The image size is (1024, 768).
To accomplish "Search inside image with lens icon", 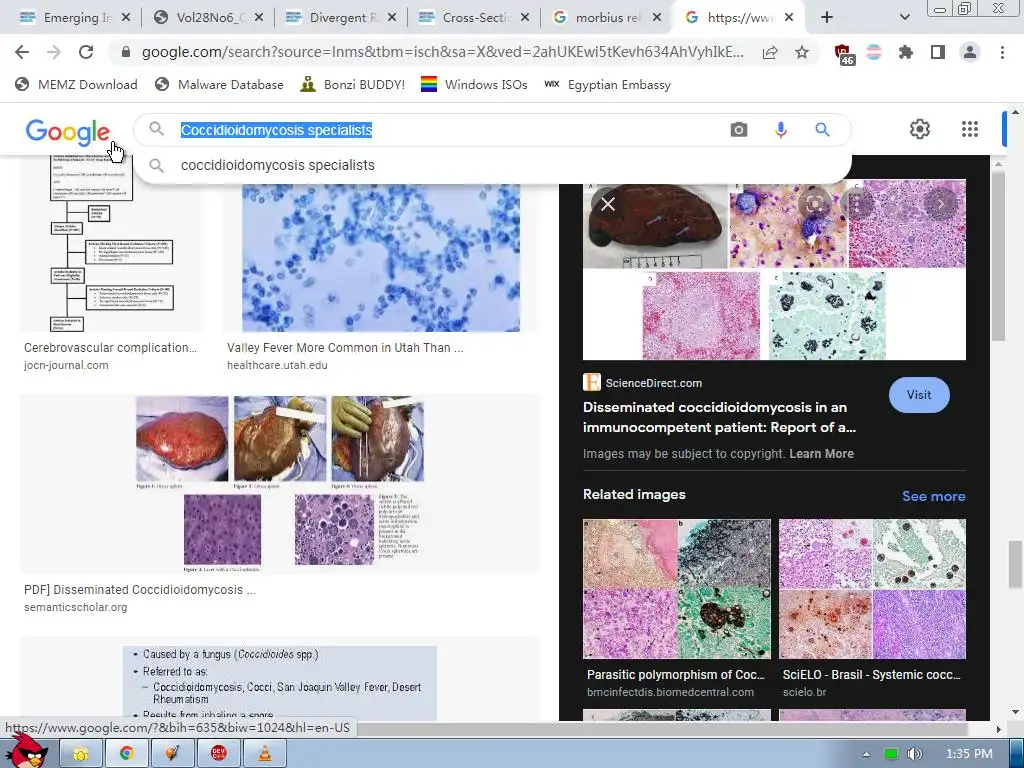I will point(814,204).
